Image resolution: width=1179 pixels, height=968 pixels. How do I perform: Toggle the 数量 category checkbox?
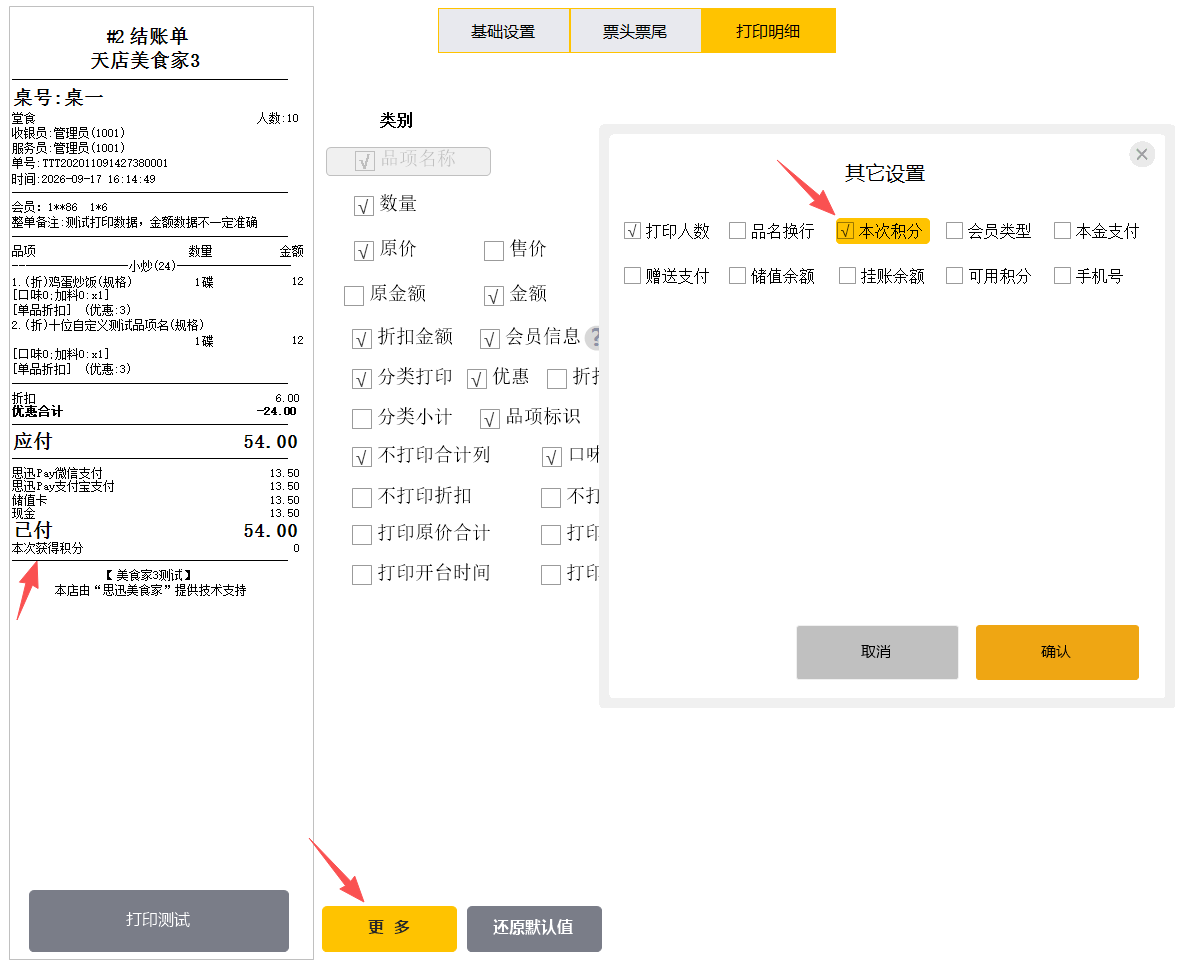tap(364, 206)
